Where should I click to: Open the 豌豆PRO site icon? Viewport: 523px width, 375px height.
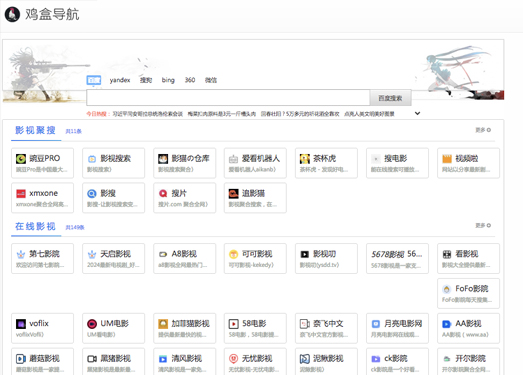21,159
